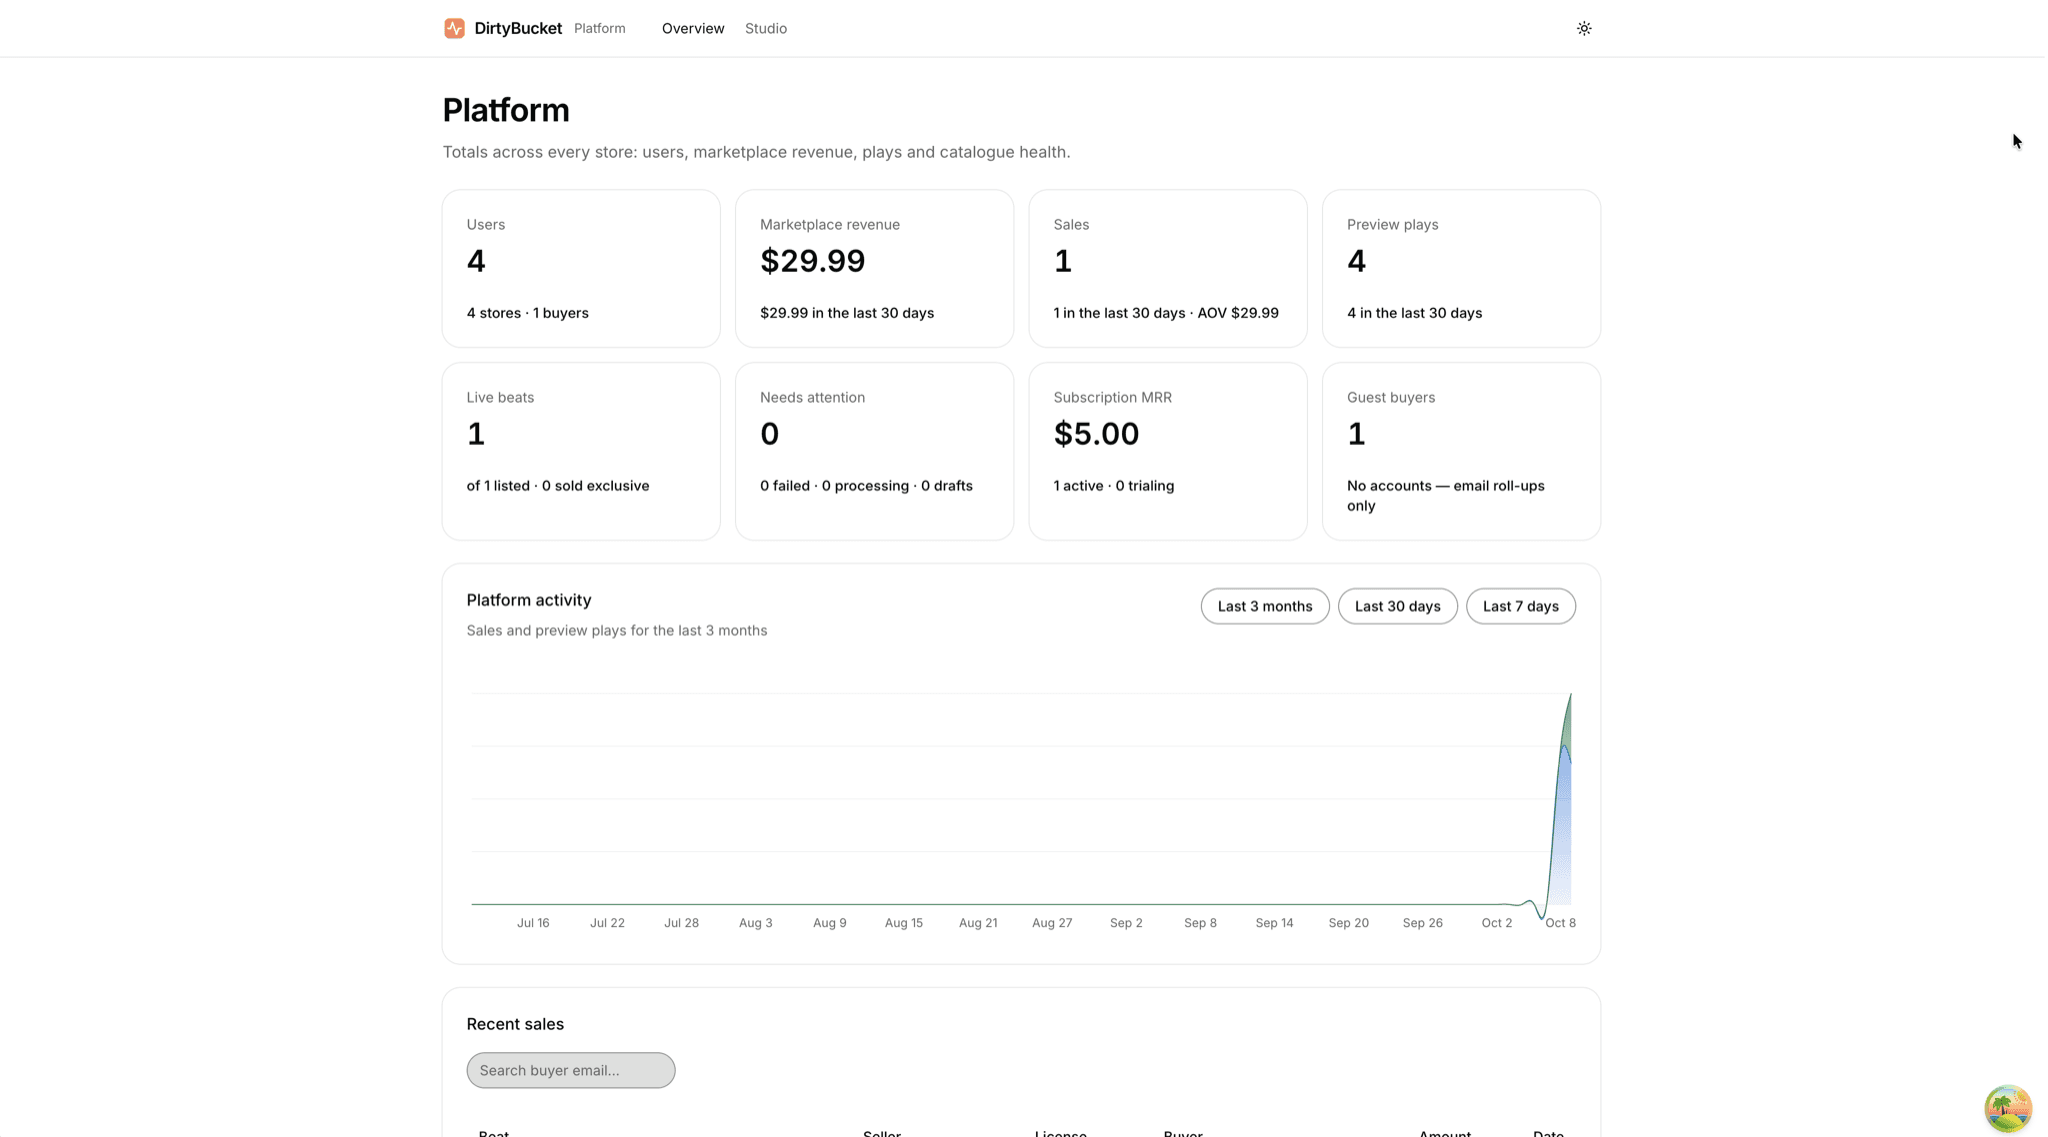This screenshot has height=1137, width=2048.
Task: Click the Preview plays card title
Action: 1393,224
